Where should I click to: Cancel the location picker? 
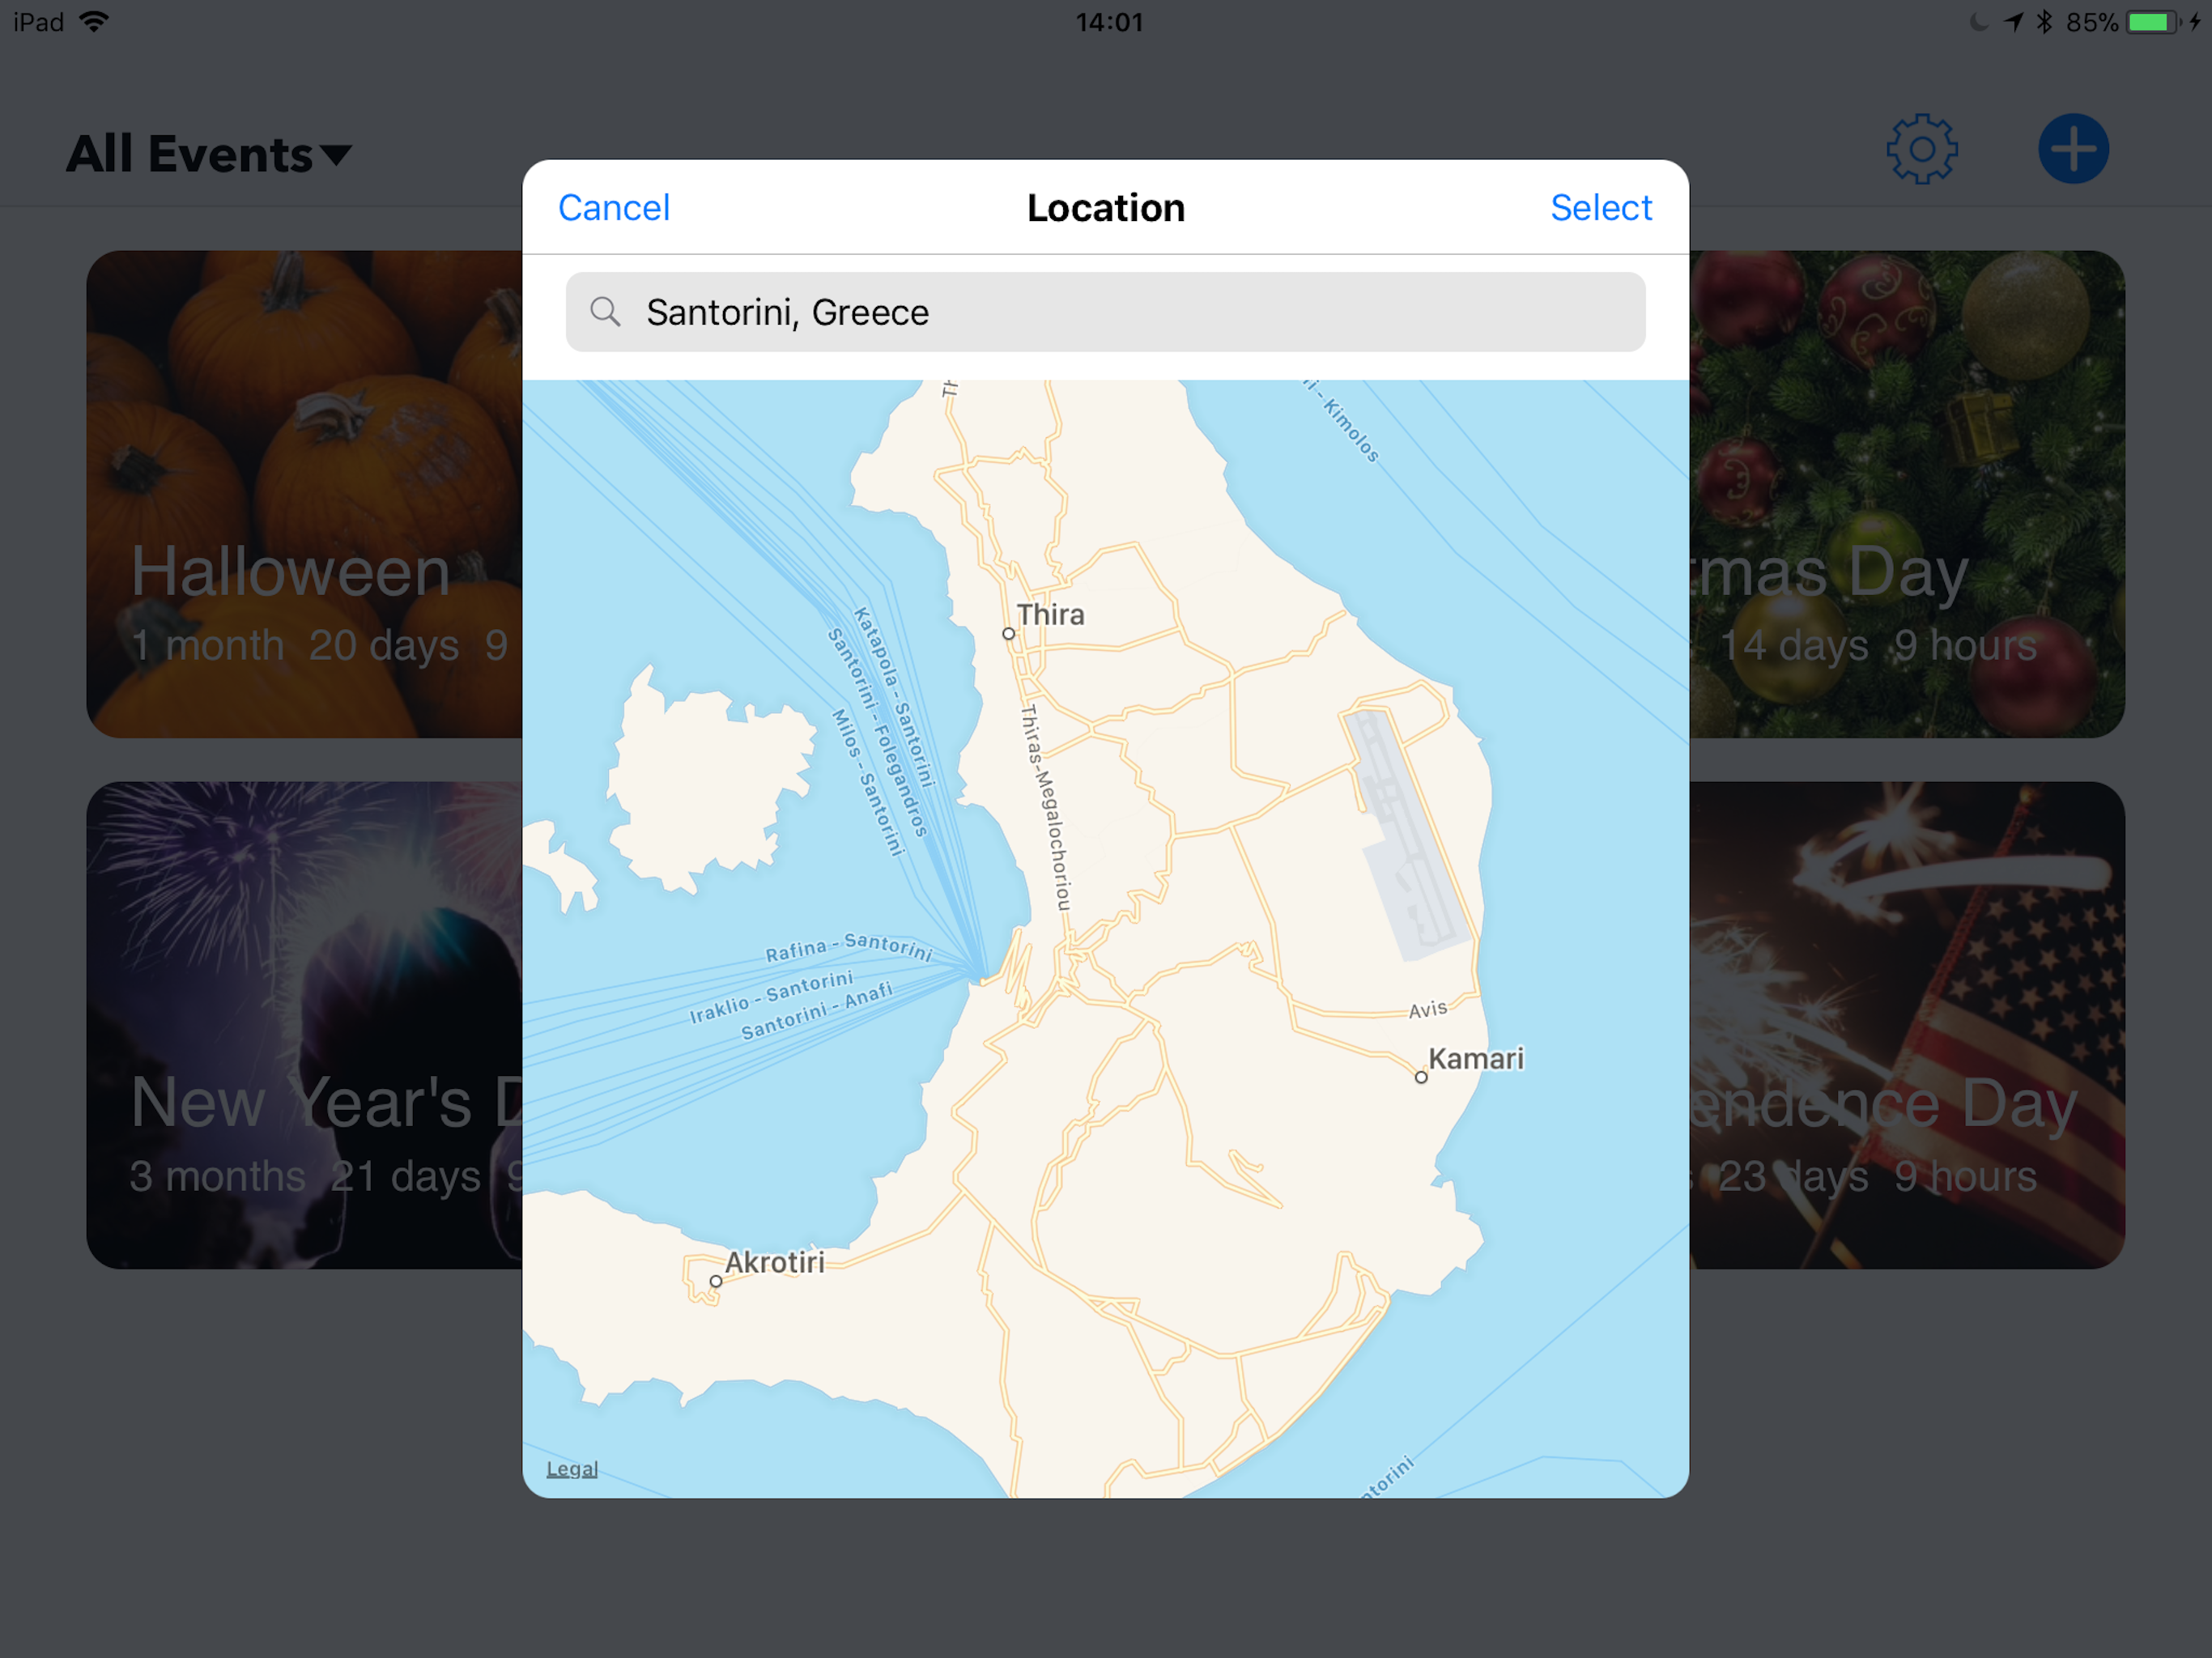point(613,208)
